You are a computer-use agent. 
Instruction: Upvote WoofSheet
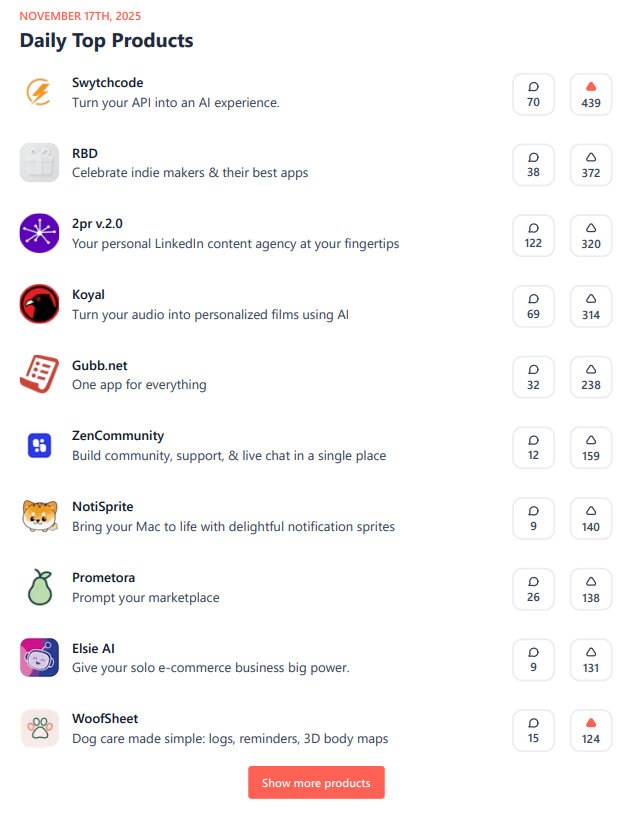point(591,730)
